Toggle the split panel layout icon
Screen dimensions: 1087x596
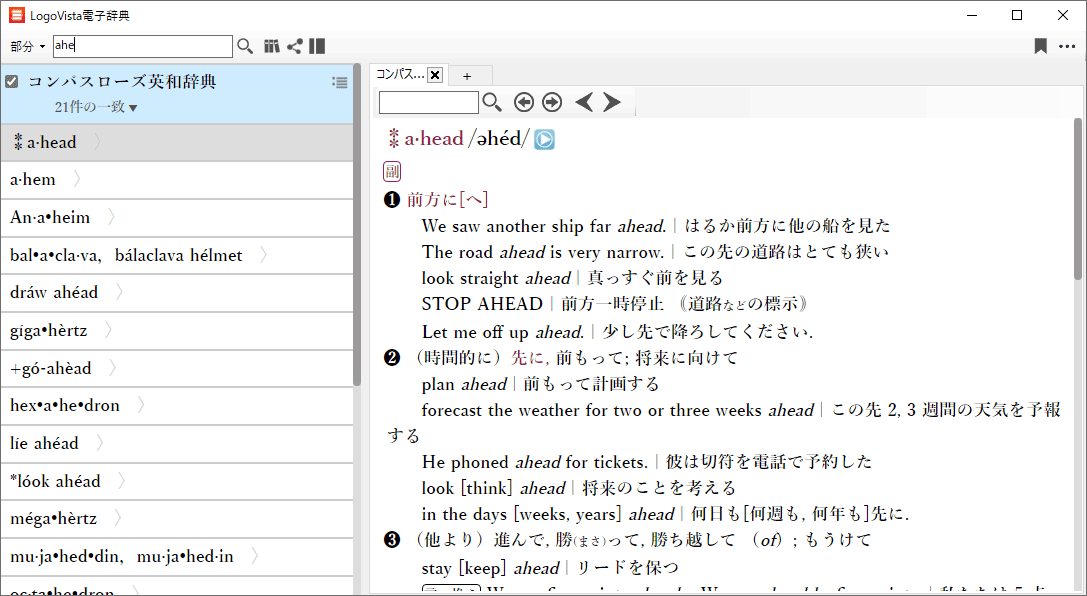click(x=317, y=46)
